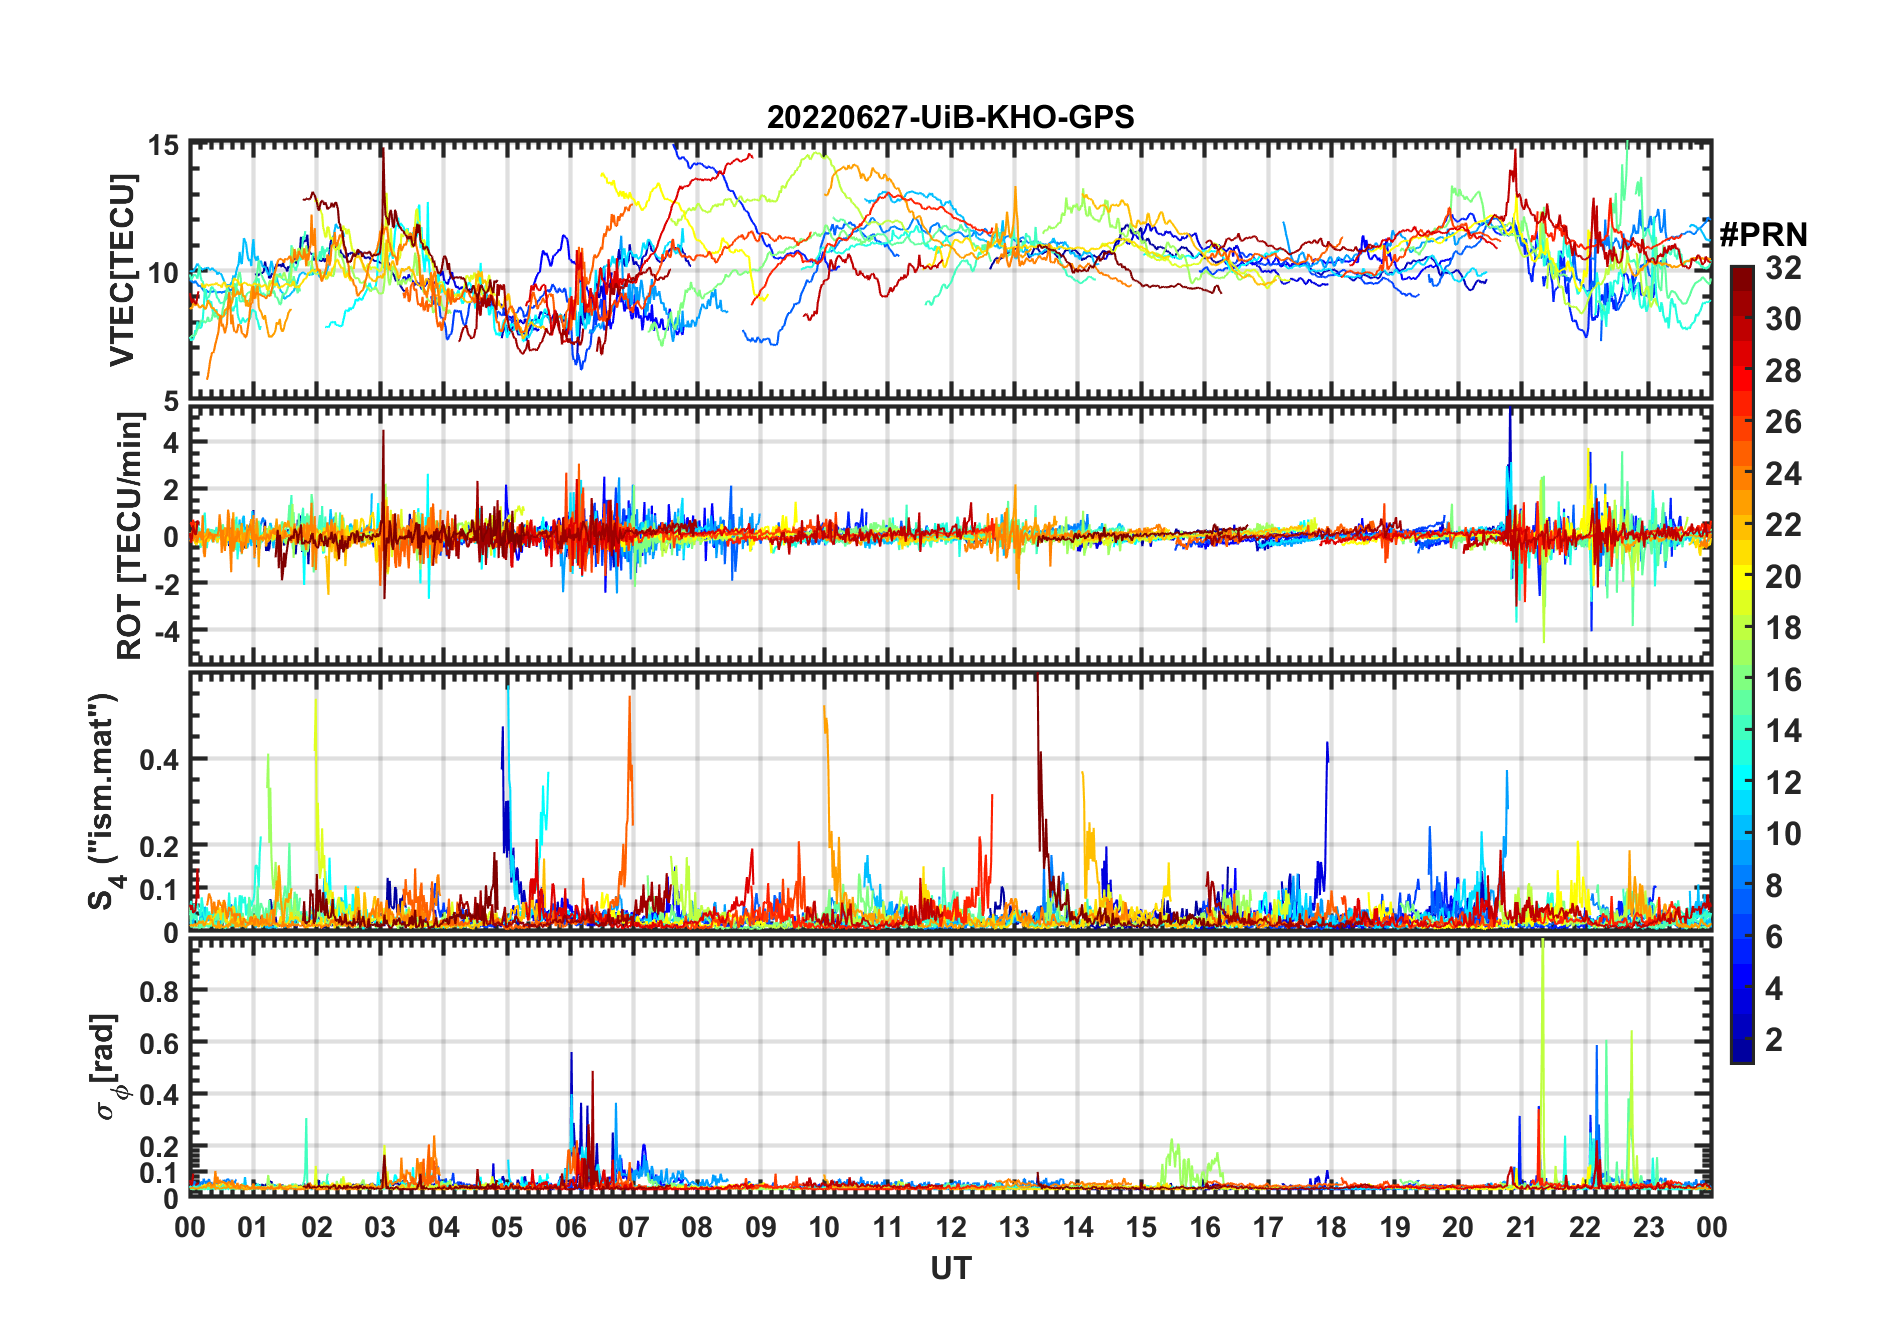Click the ROT y-axis tick label 2

tap(171, 489)
